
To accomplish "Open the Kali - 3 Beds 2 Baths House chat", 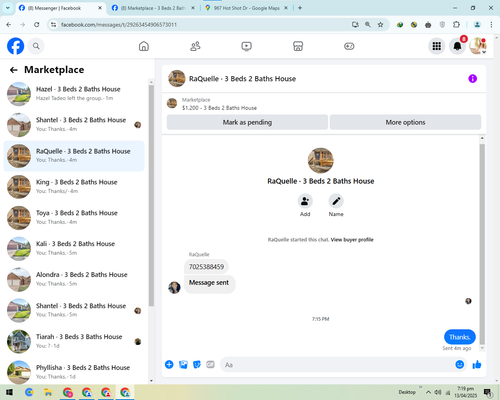I will [x=74, y=248].
